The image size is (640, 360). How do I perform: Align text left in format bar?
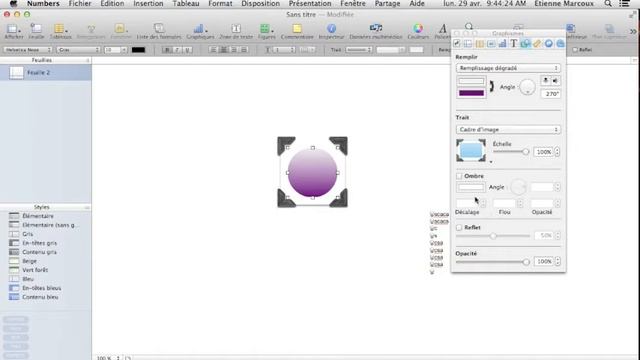tap(213, 50)
